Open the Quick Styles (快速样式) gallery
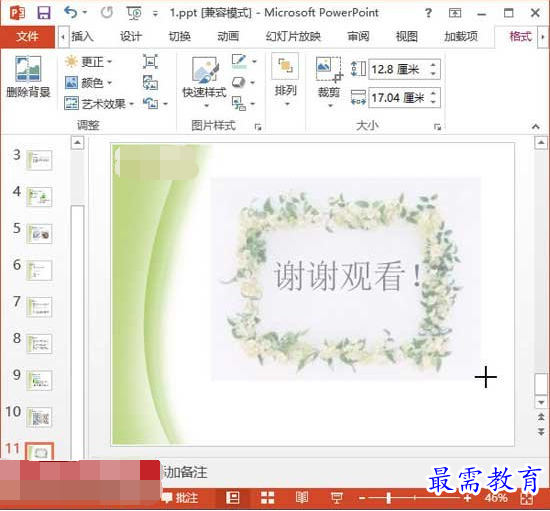 [204, 81]
